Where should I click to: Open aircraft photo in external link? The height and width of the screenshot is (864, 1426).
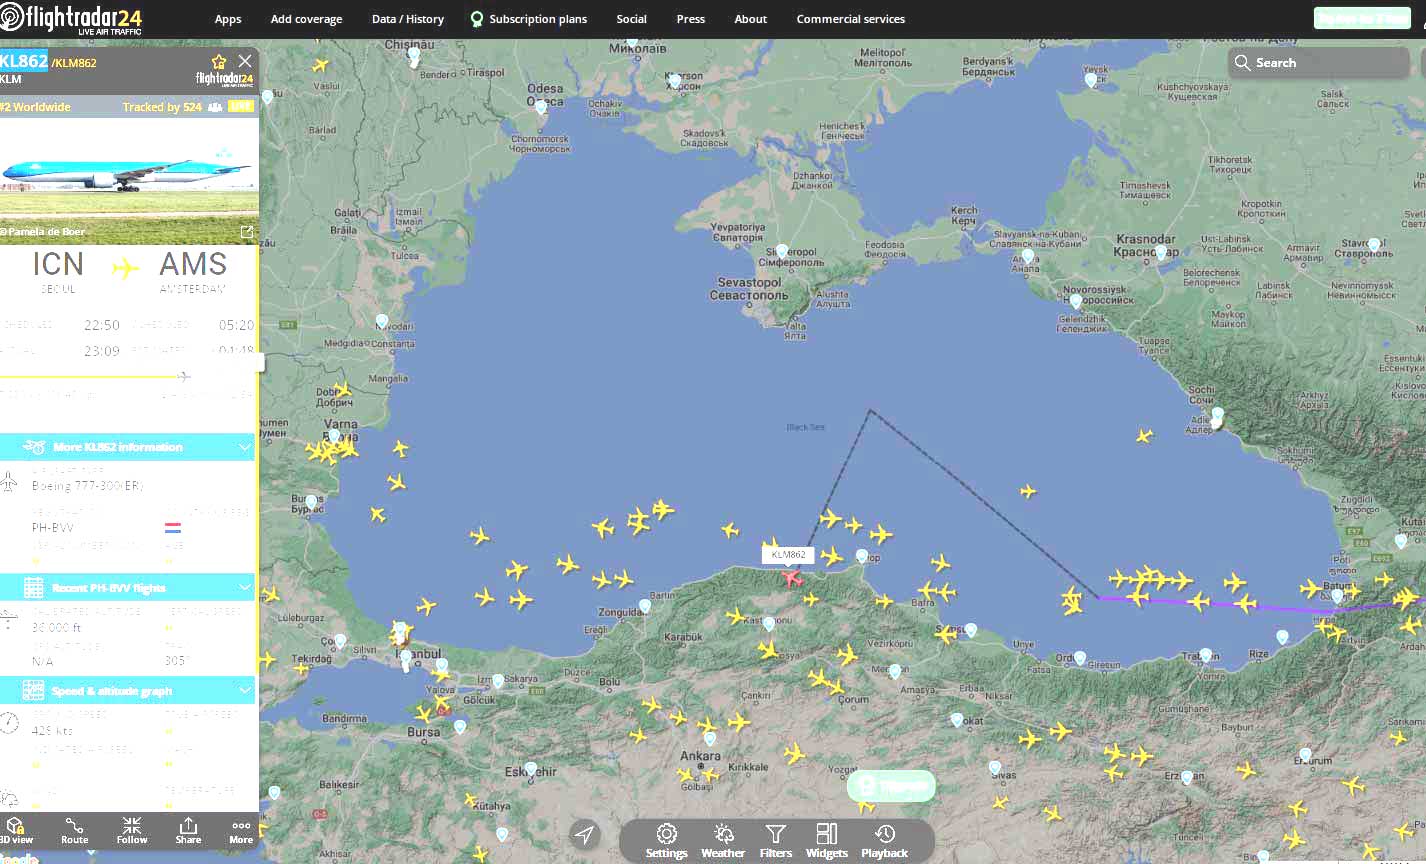pos(246,232)
